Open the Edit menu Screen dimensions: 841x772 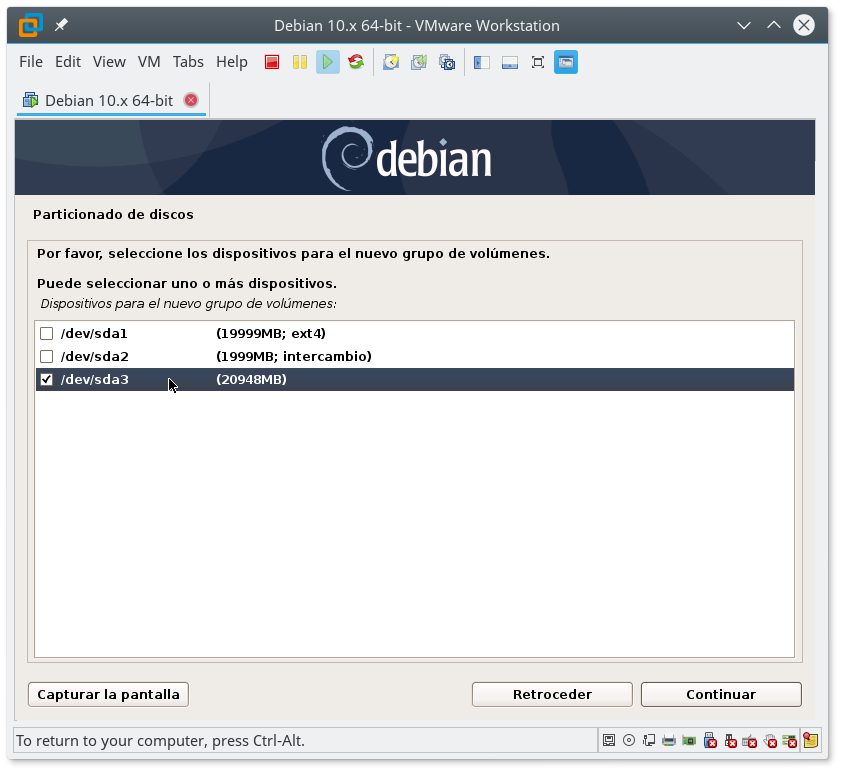point(68,62)
